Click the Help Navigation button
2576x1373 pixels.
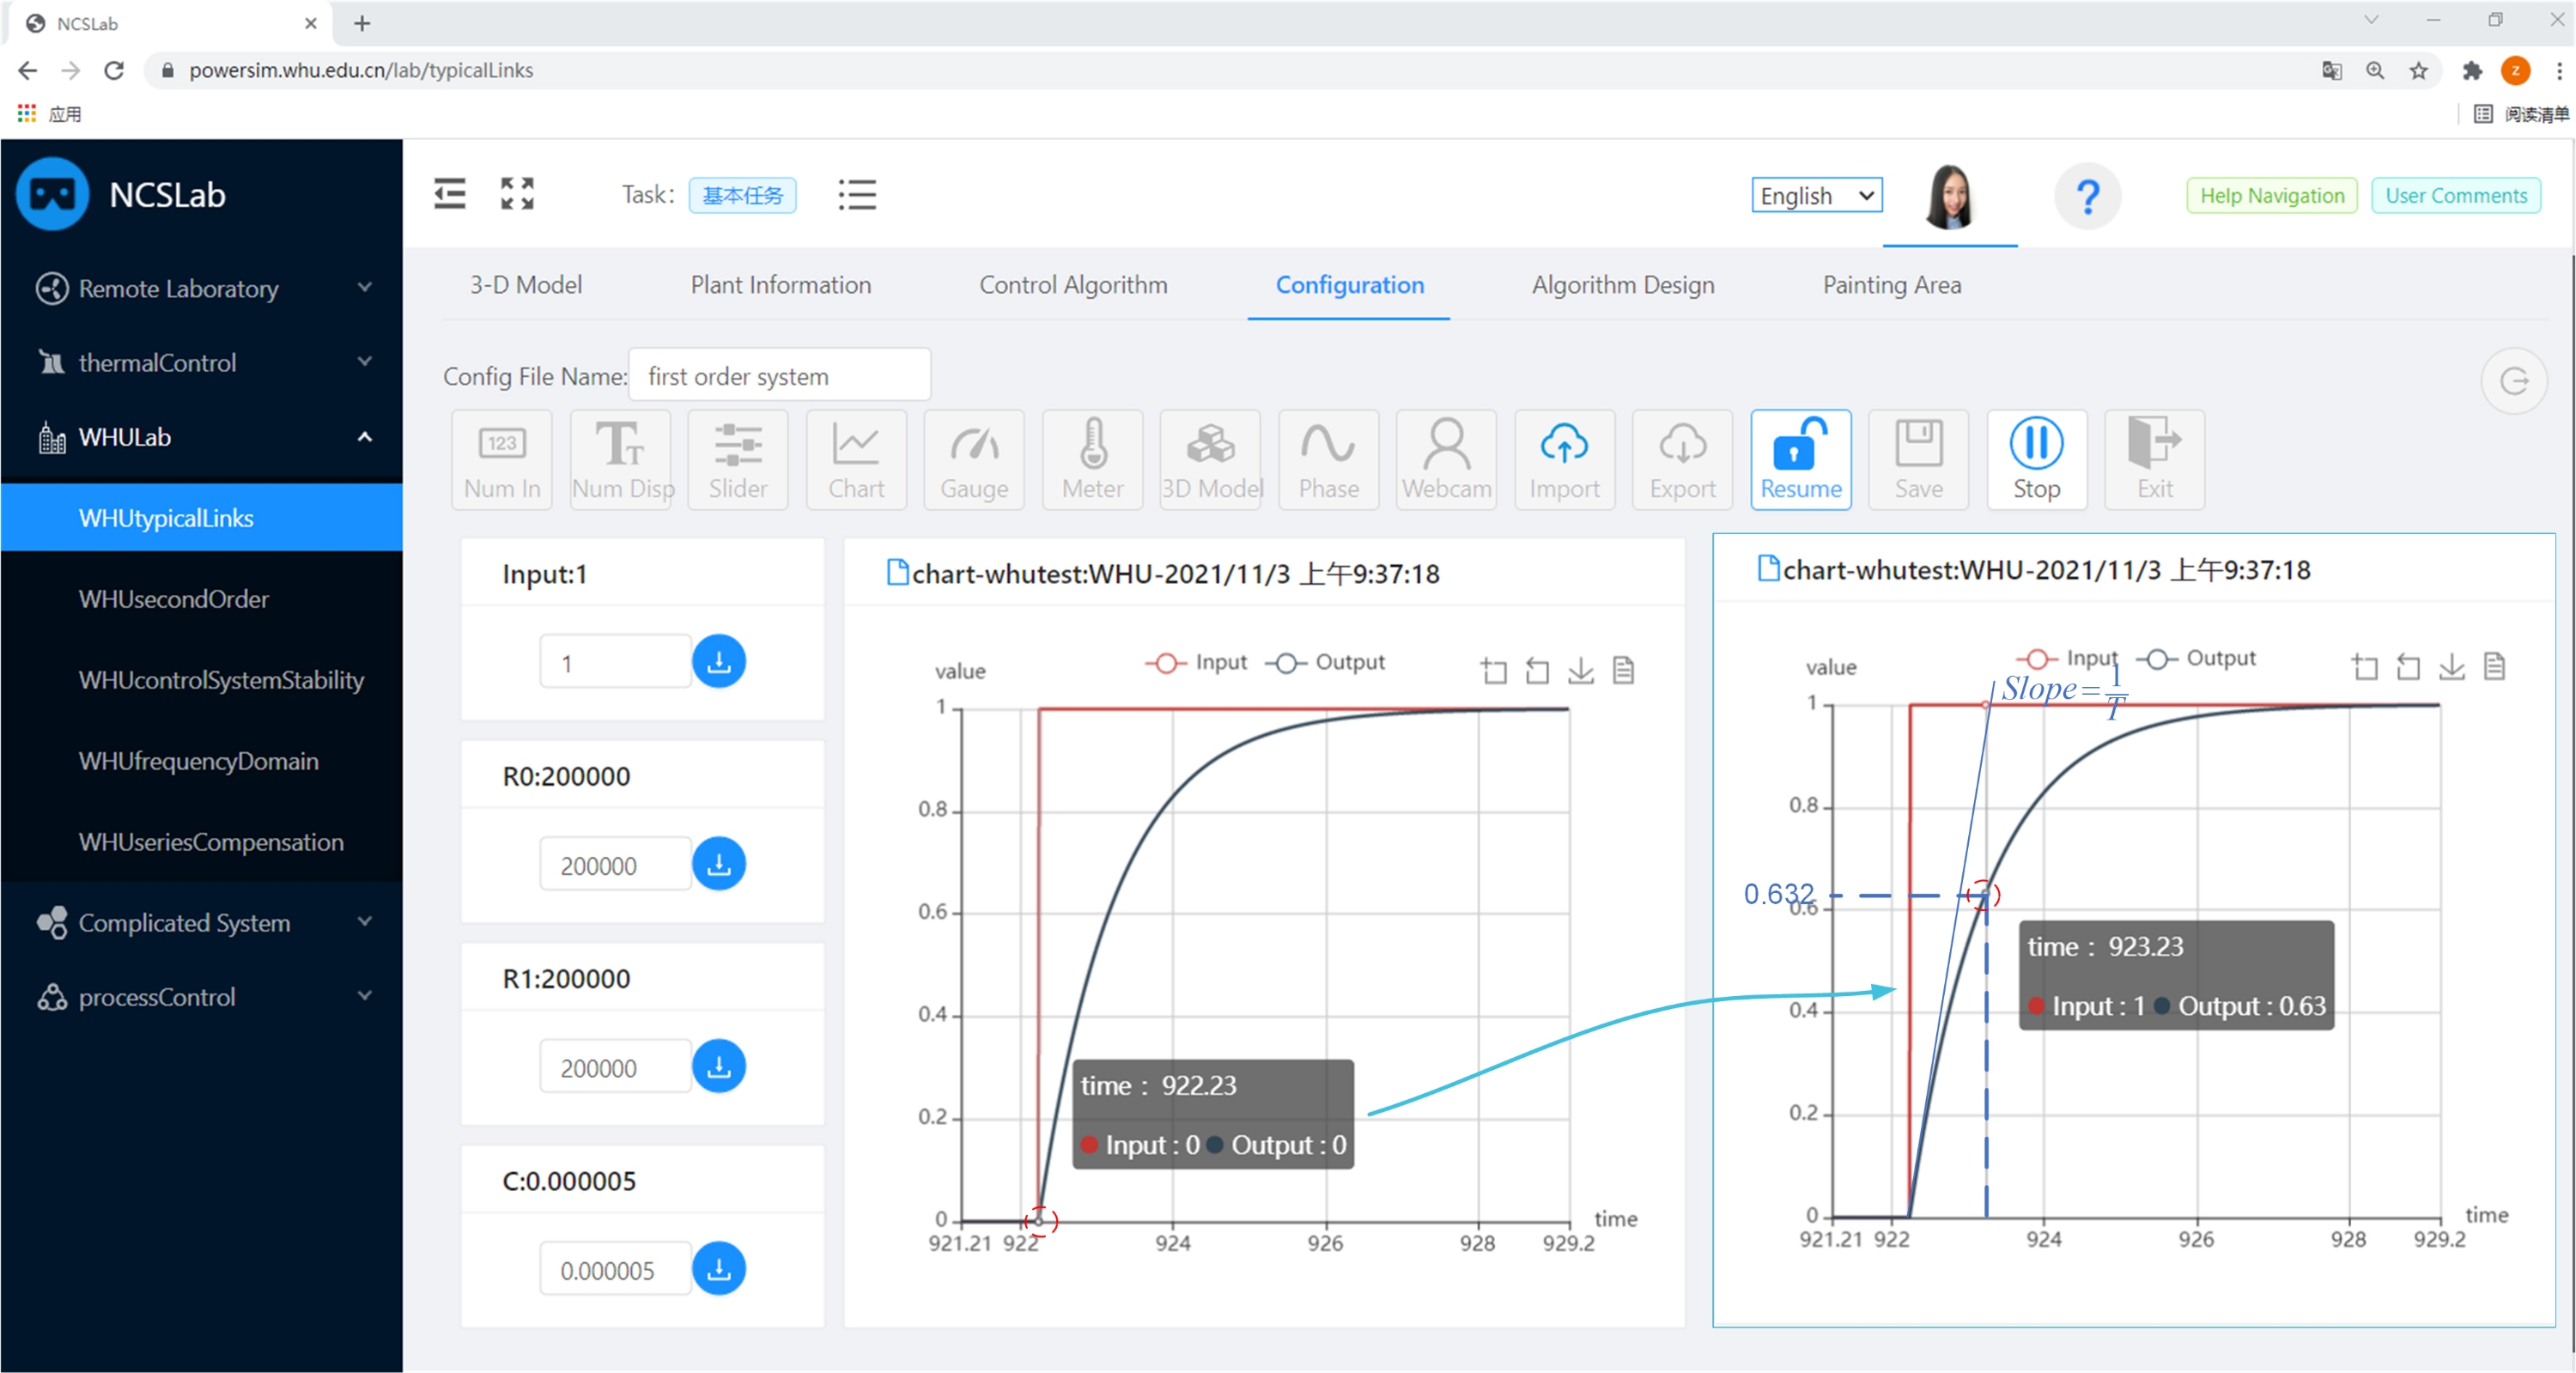click(x=2270, y=195)
